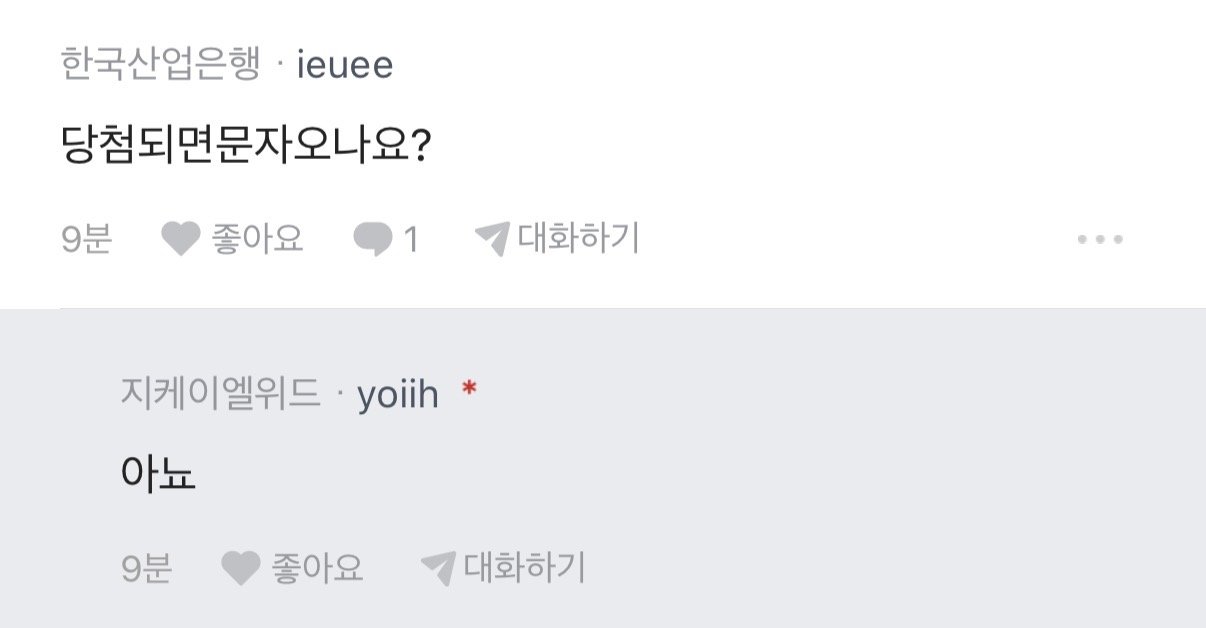This screenshot has width=1206, height=628.
Task: Click the red asterisk beside yoiih
Action: pyautogui.click(x=469, y=391)
